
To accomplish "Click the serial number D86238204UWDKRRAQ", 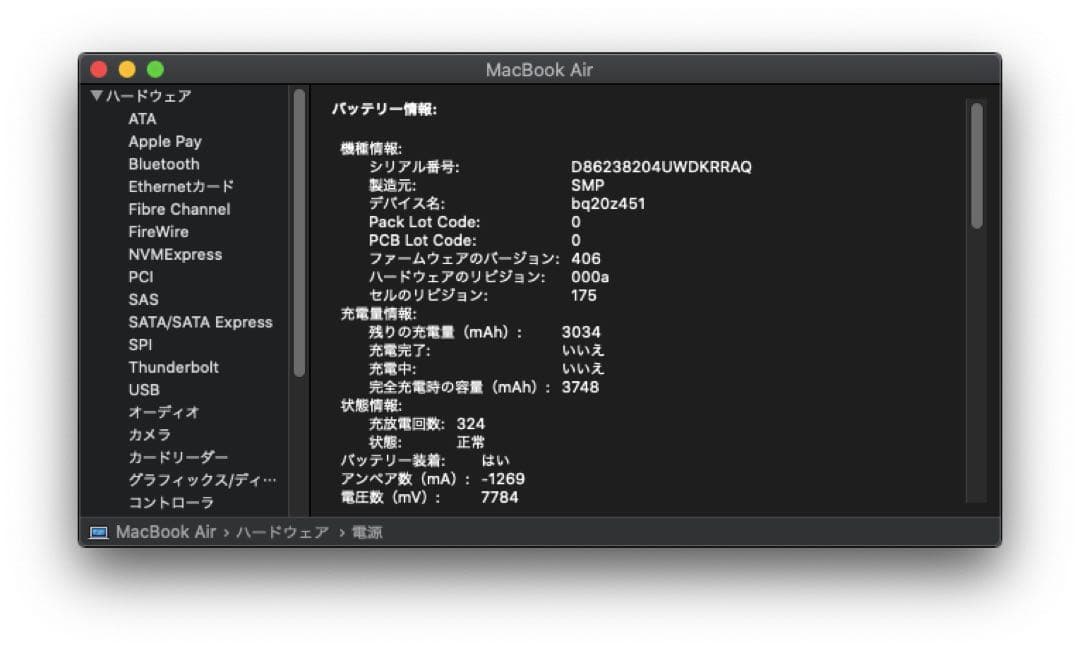I will click(661, 167).
